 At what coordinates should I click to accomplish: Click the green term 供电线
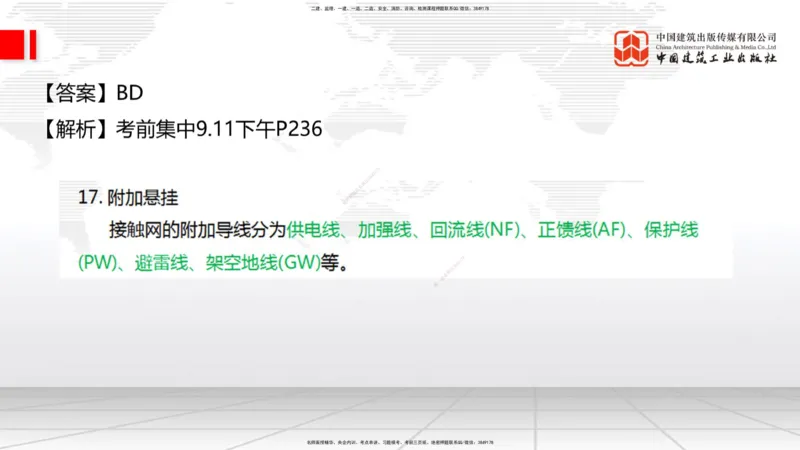tap(313, 230)
